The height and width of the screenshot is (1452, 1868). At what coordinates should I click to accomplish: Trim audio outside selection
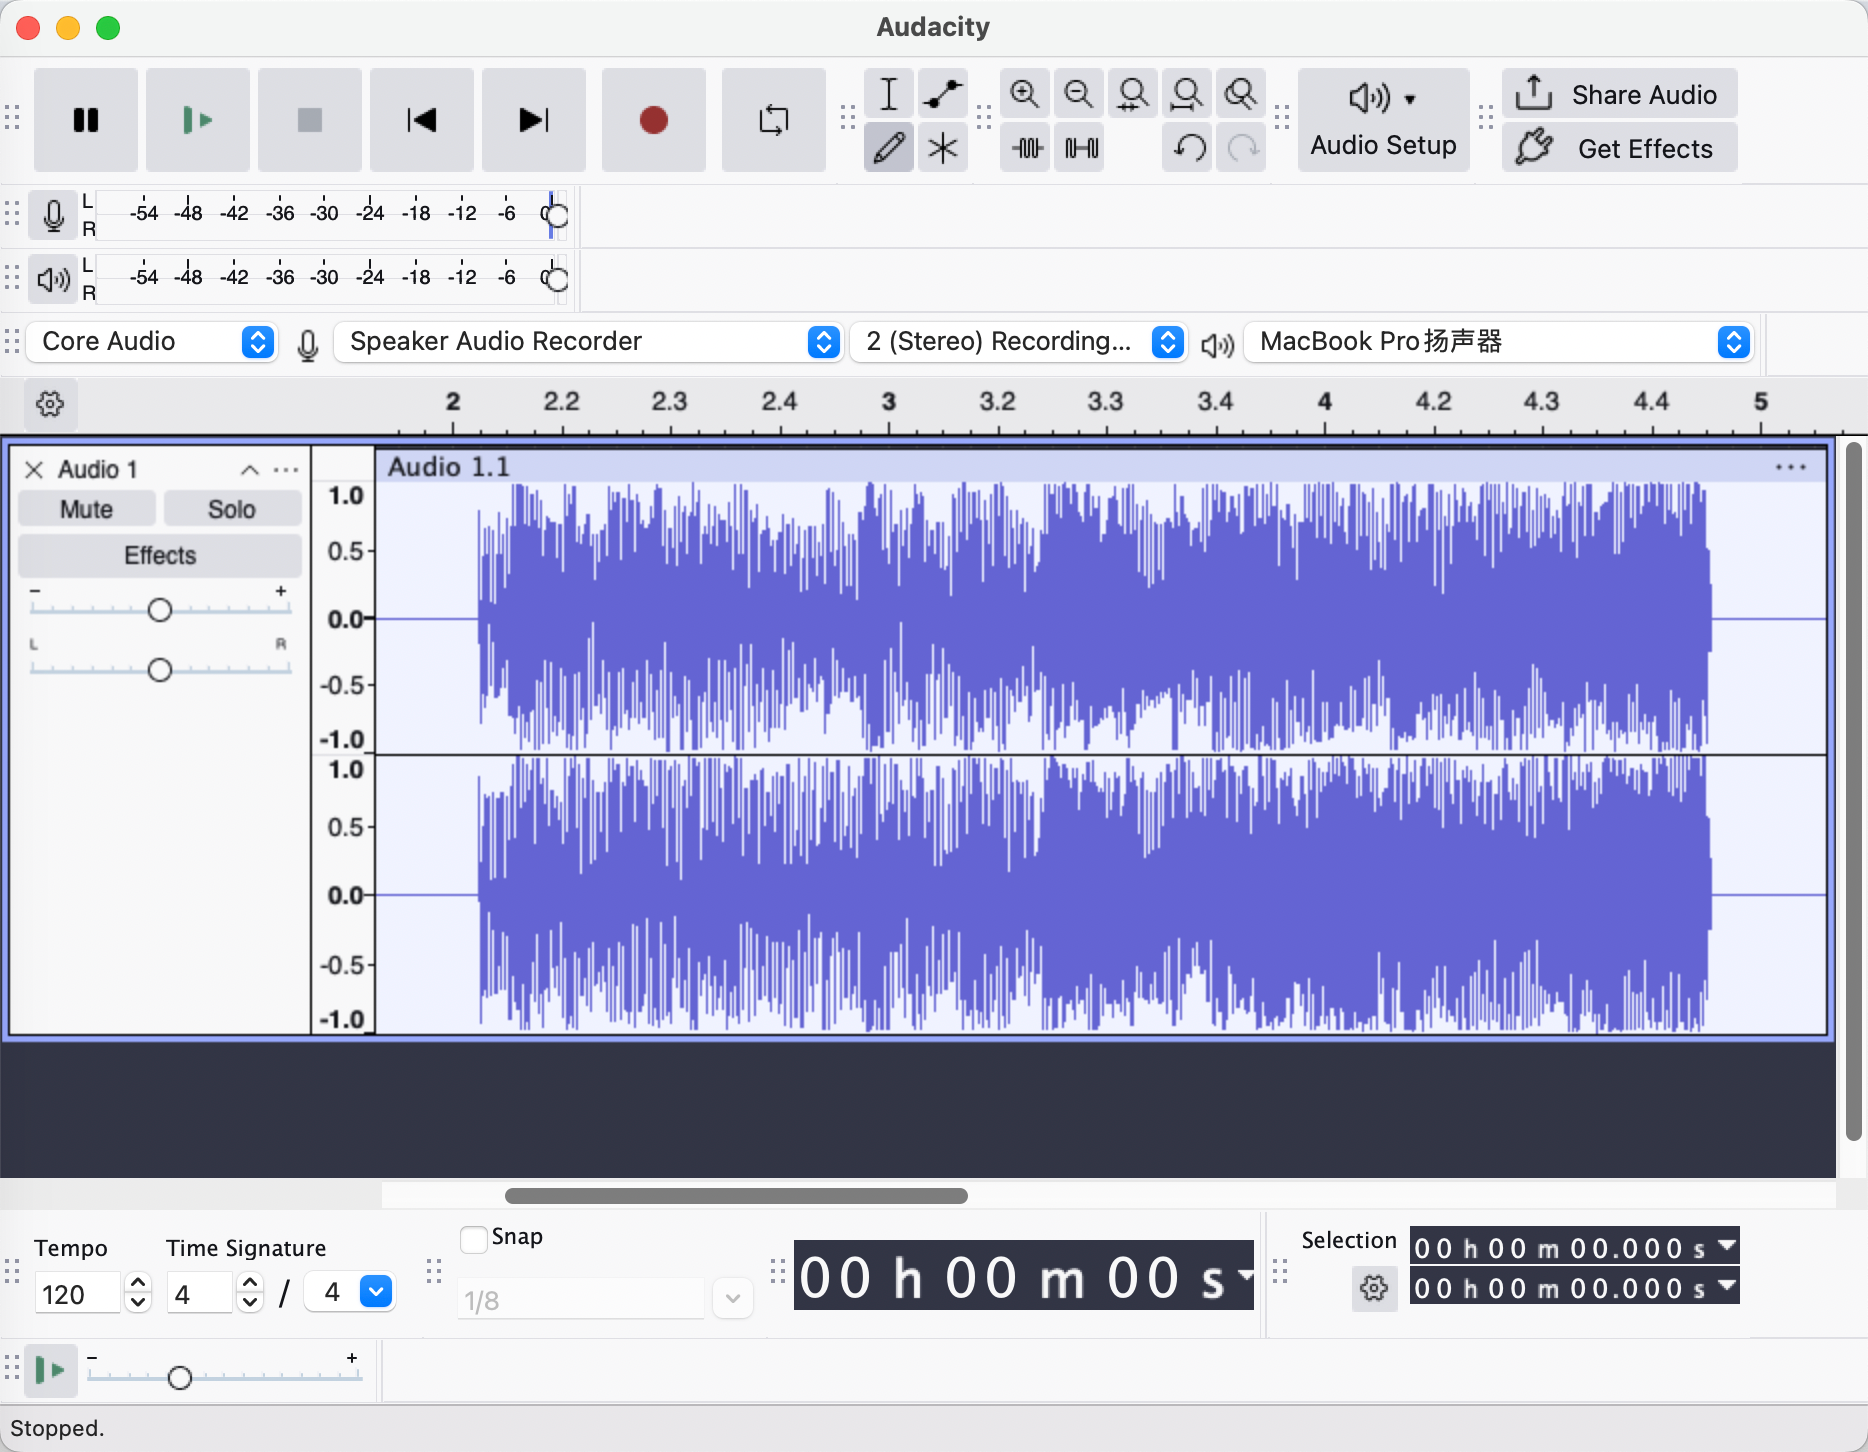[1024, 147]
